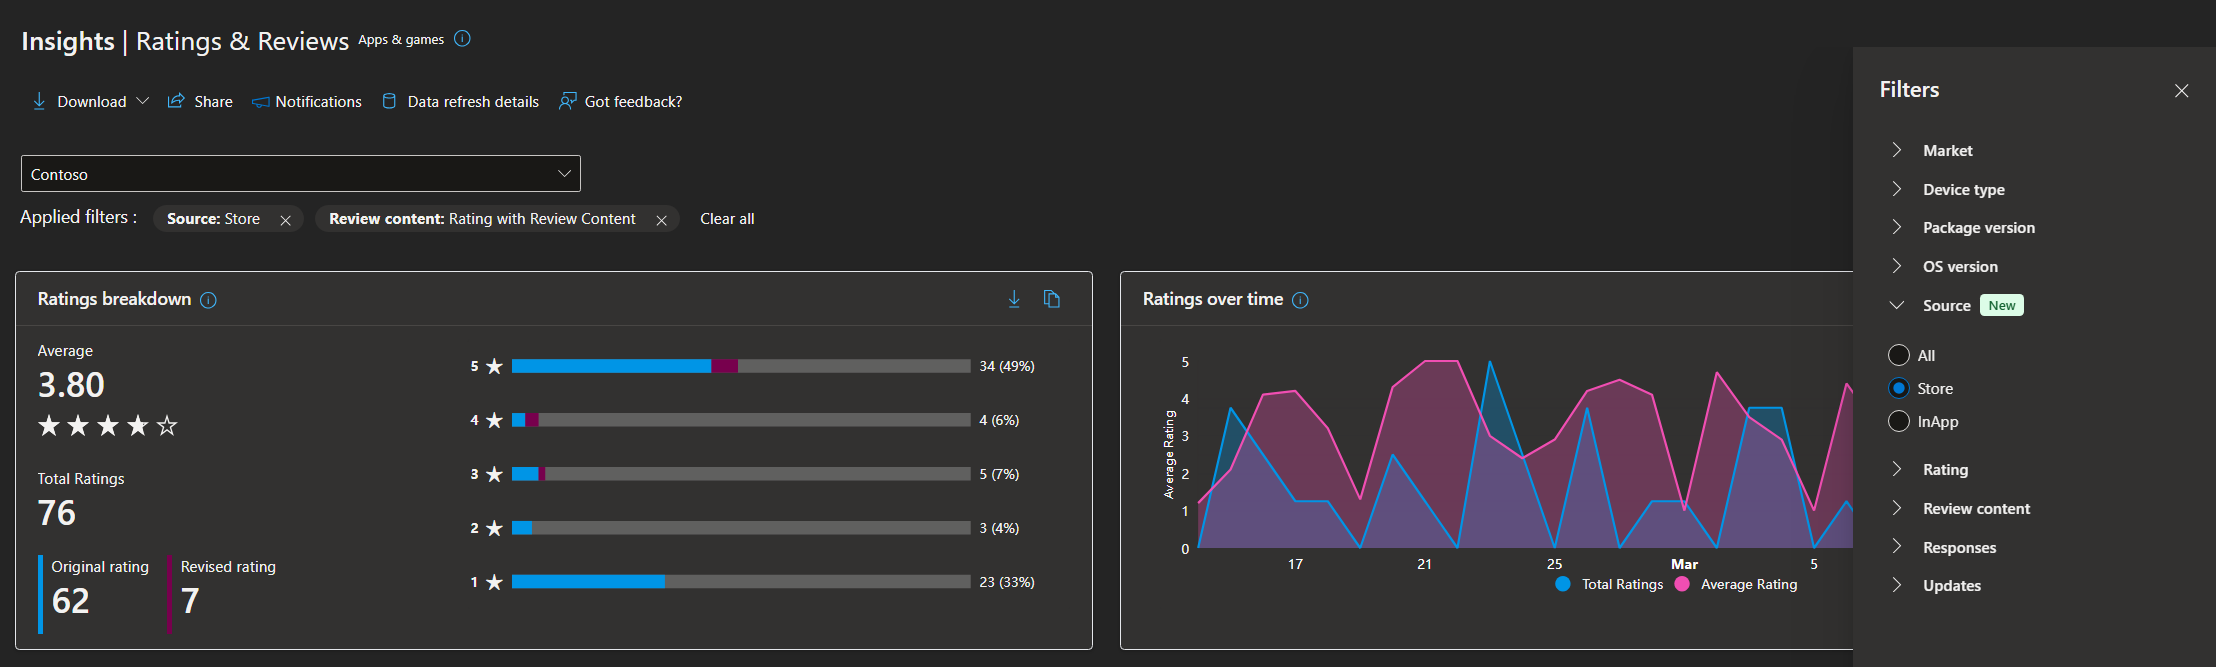Open Notifications megaphone icon
The image size is (2216, 667).
tap(260, 102)
